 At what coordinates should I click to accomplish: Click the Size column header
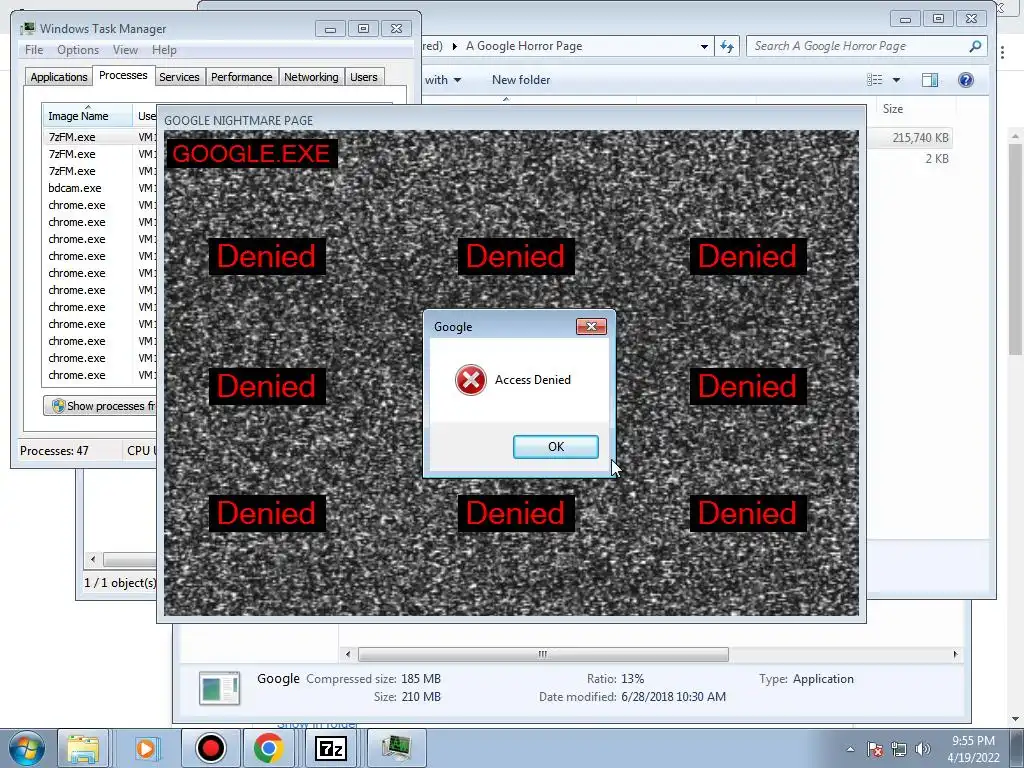893,109
